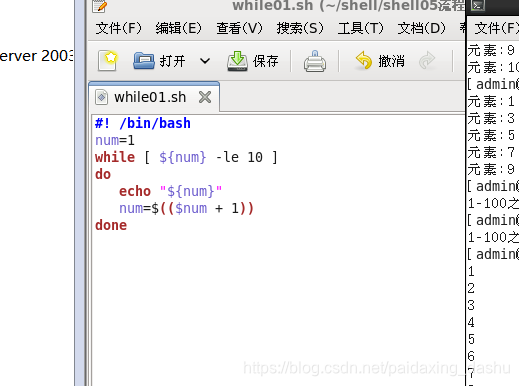Open the 工具(T) menu

[361, 28]
